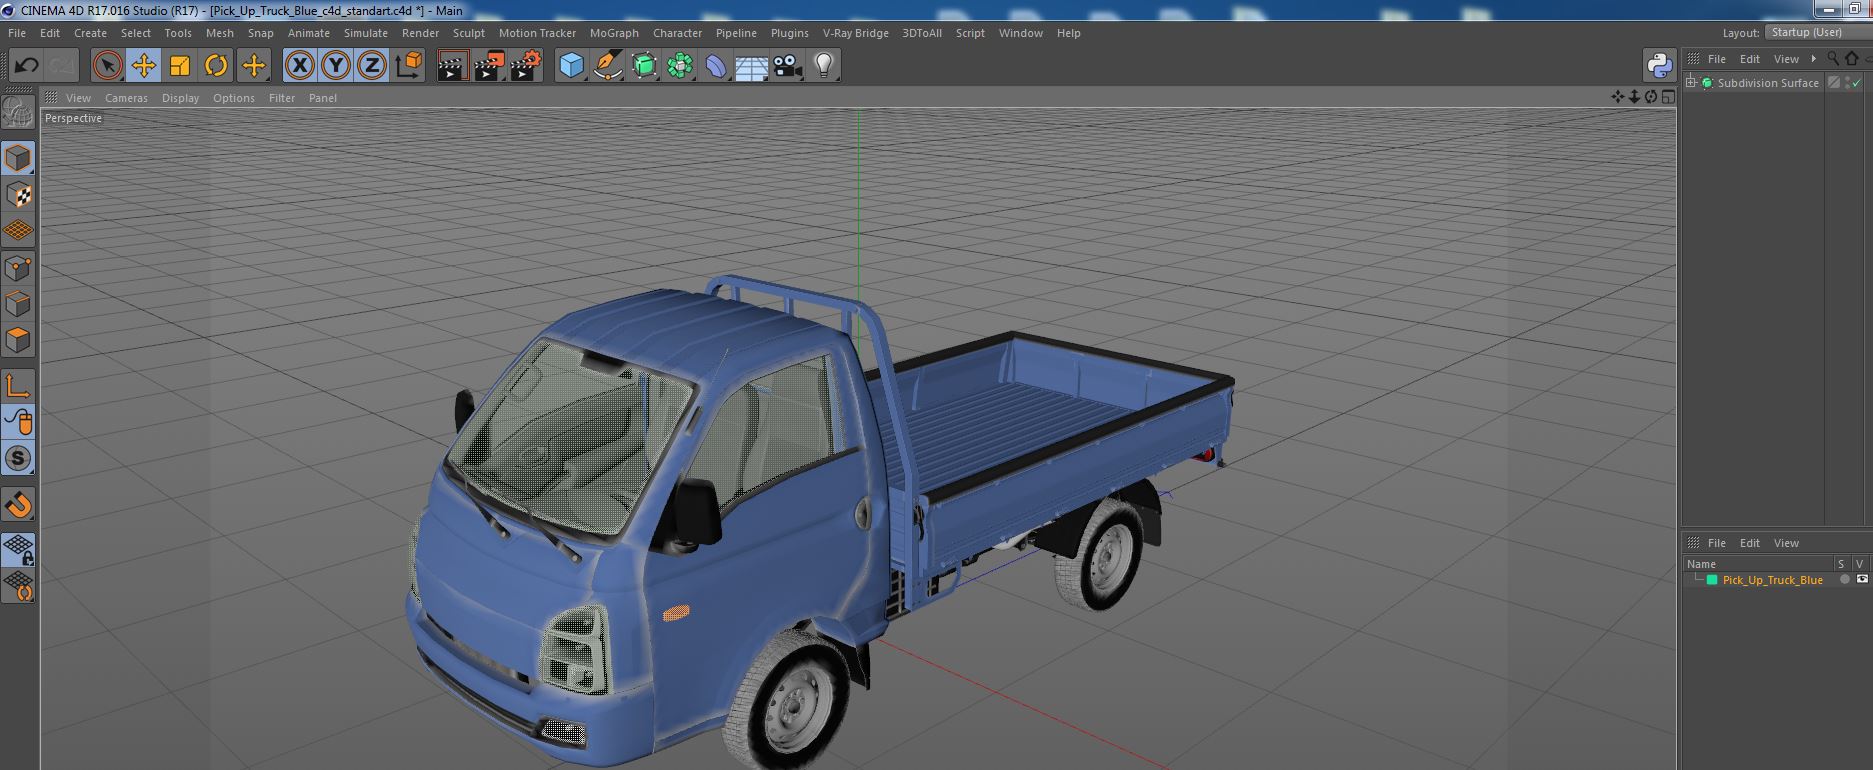
Task: Open the File menu in main menu bar
Action: tap(17, 33)
